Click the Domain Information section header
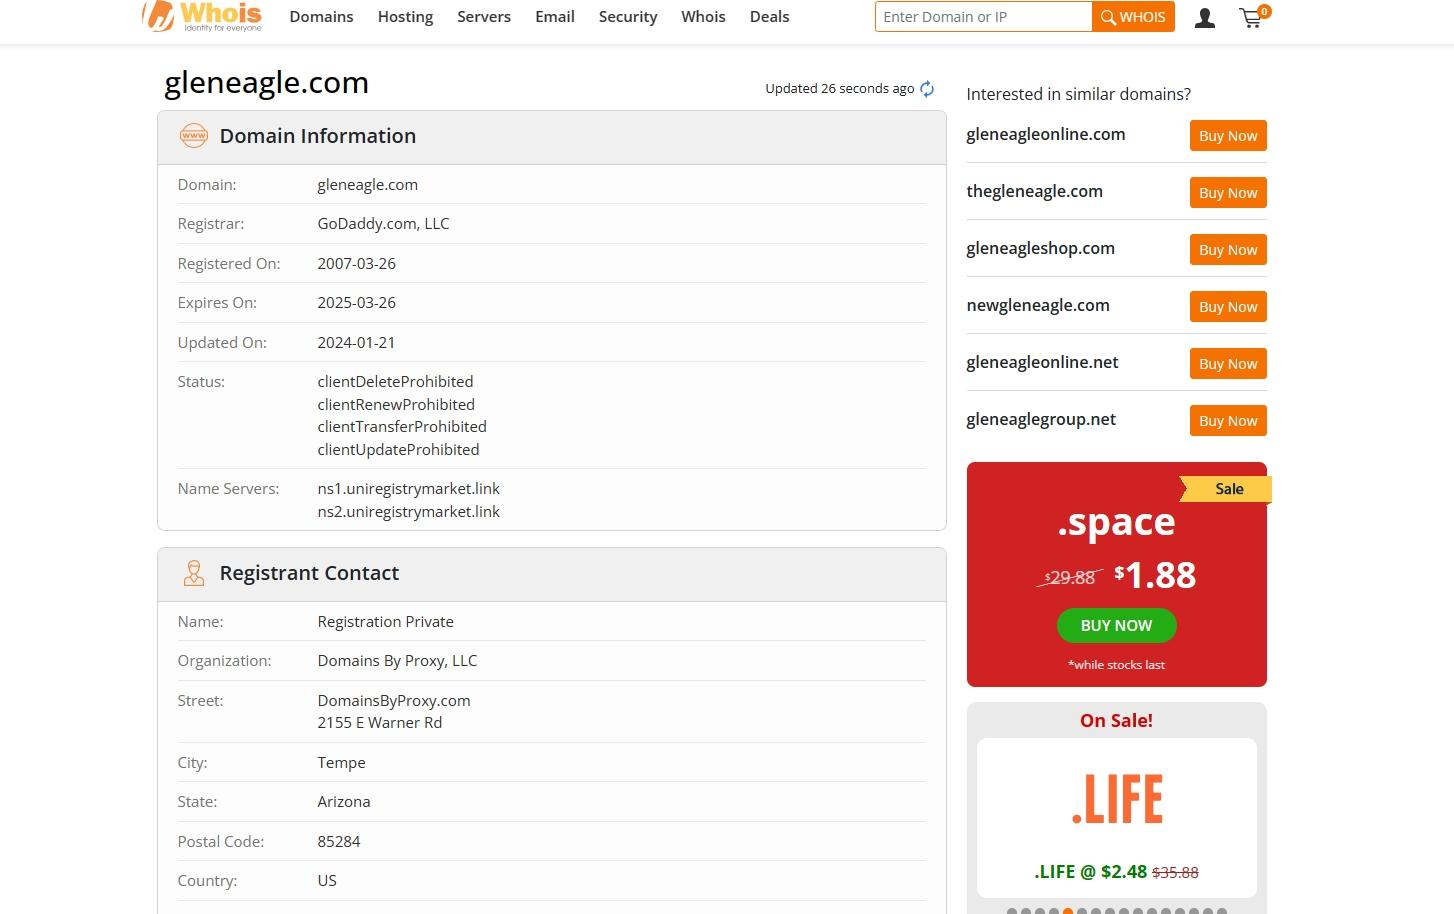This screenshot has width=1454, height=914. (552, 137)
